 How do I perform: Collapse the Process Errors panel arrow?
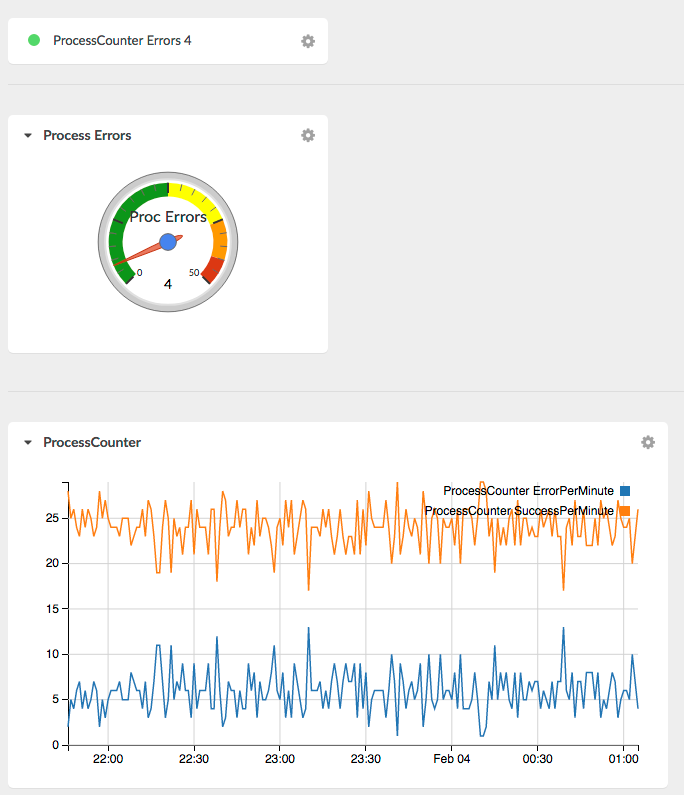click(x=28, y=135)
